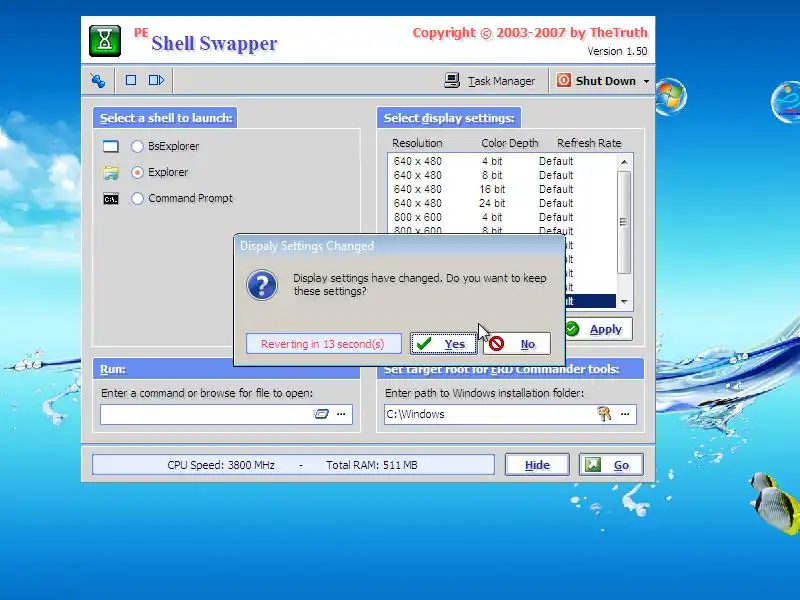Viewport: 800px width, 600px height.
Task: Apply the selected display settings
Action: [x=598, y=329]
